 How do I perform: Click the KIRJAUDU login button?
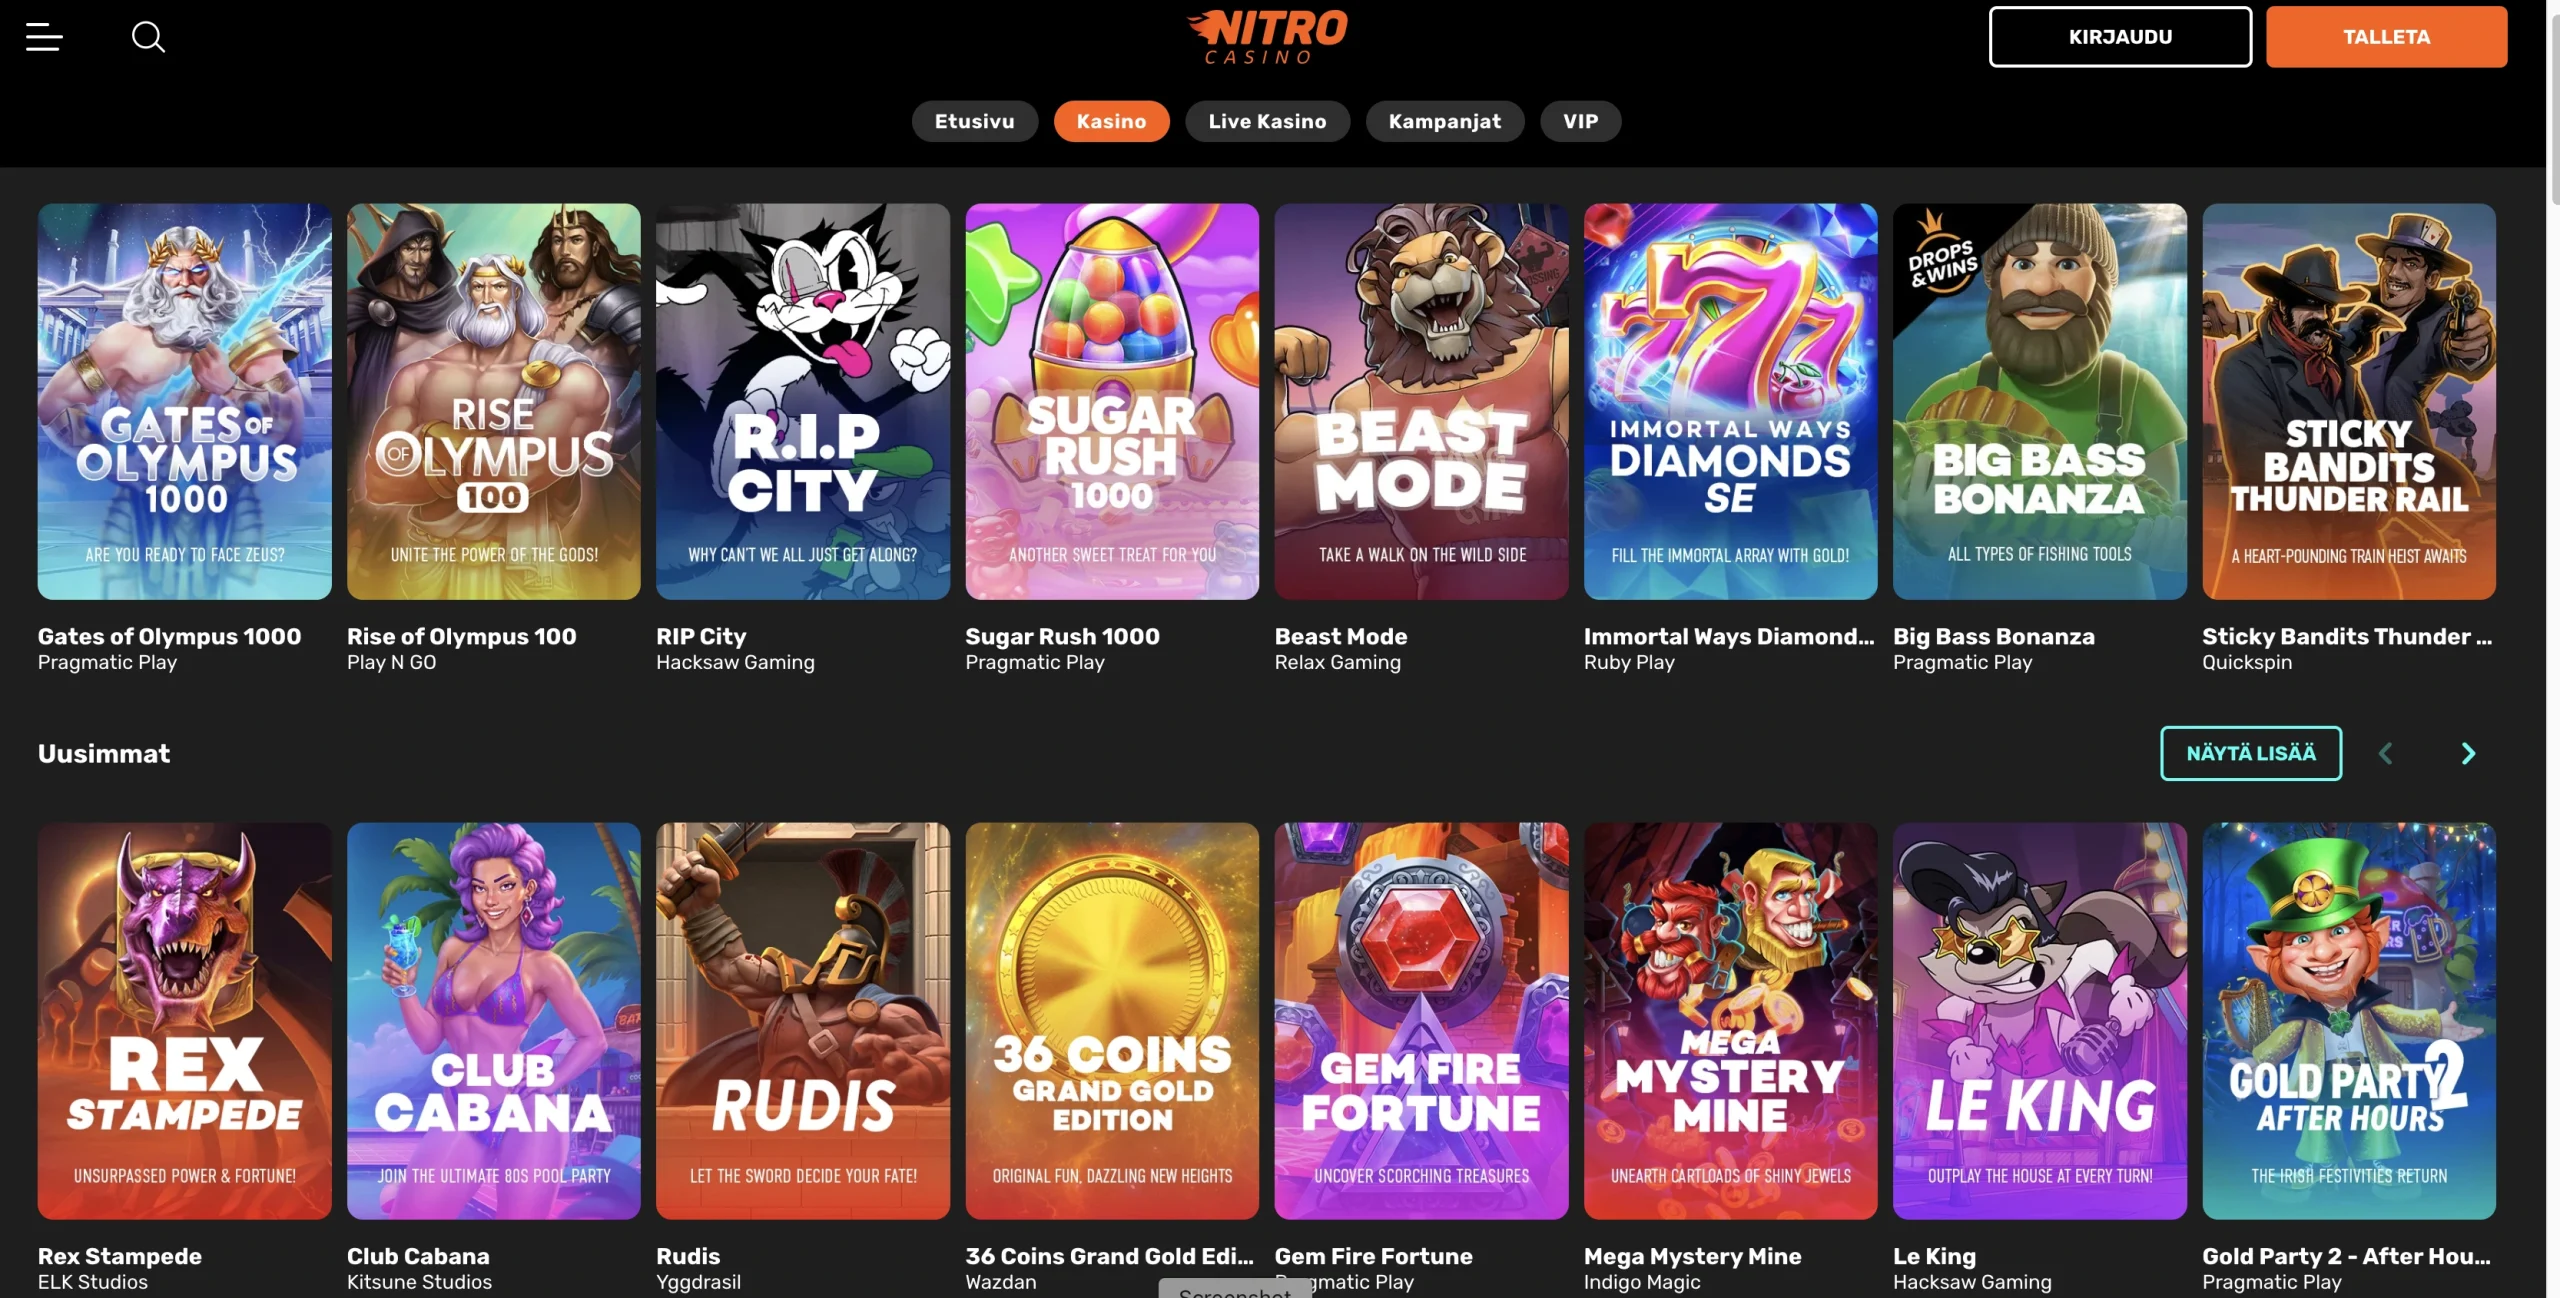[2120, 37]
